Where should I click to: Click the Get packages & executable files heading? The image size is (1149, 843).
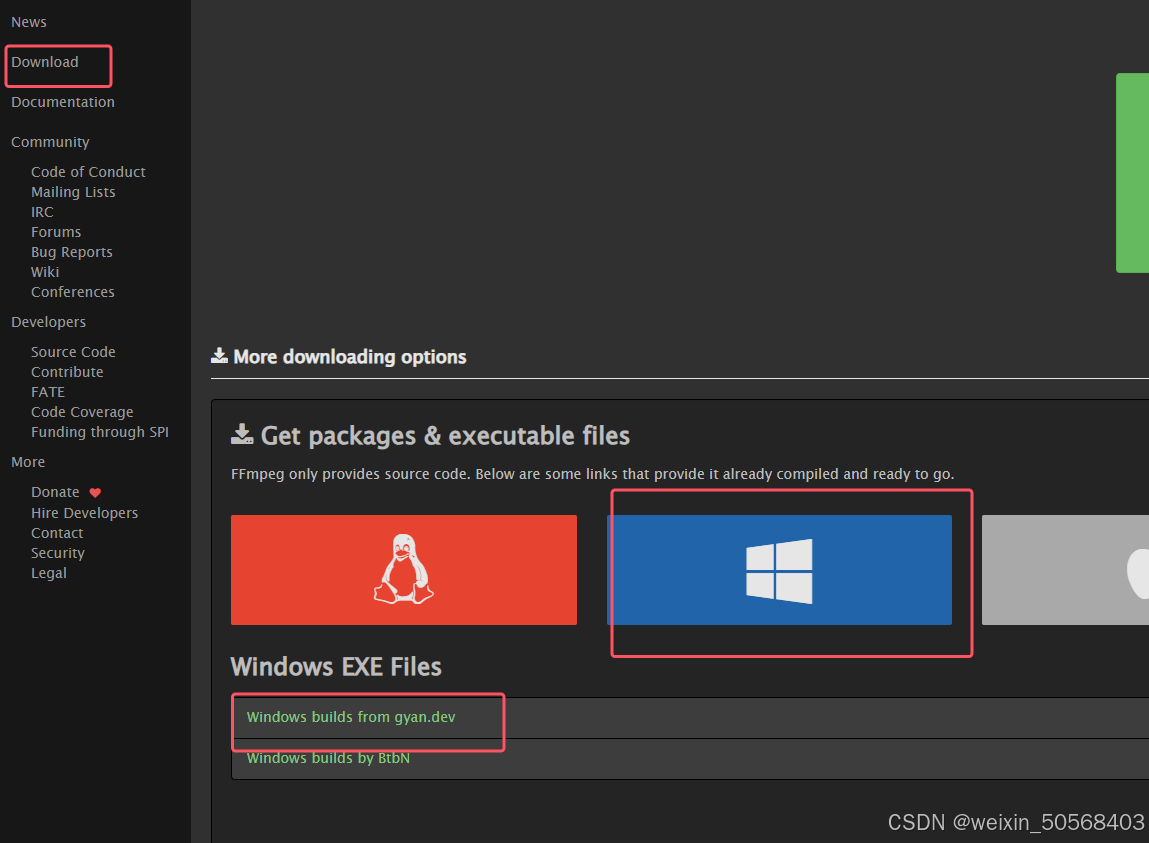445,436
